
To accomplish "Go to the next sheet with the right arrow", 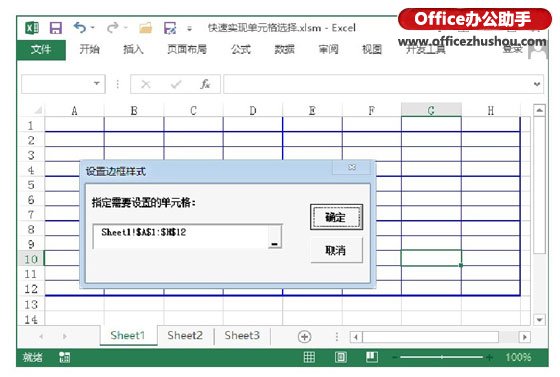I will (x=65, y=336).
